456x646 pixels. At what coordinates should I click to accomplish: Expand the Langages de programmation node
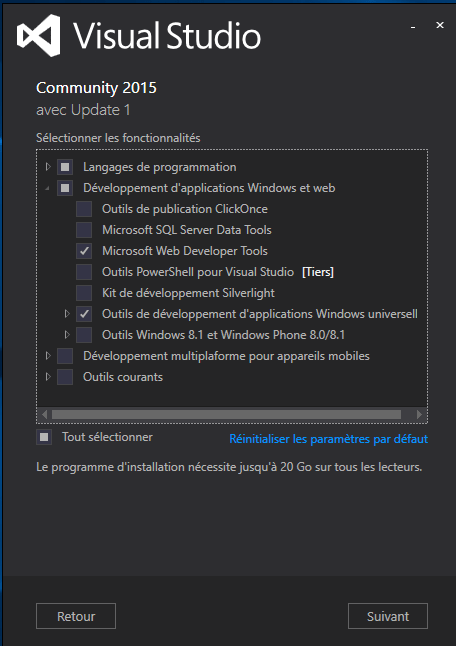click(48, 167)
